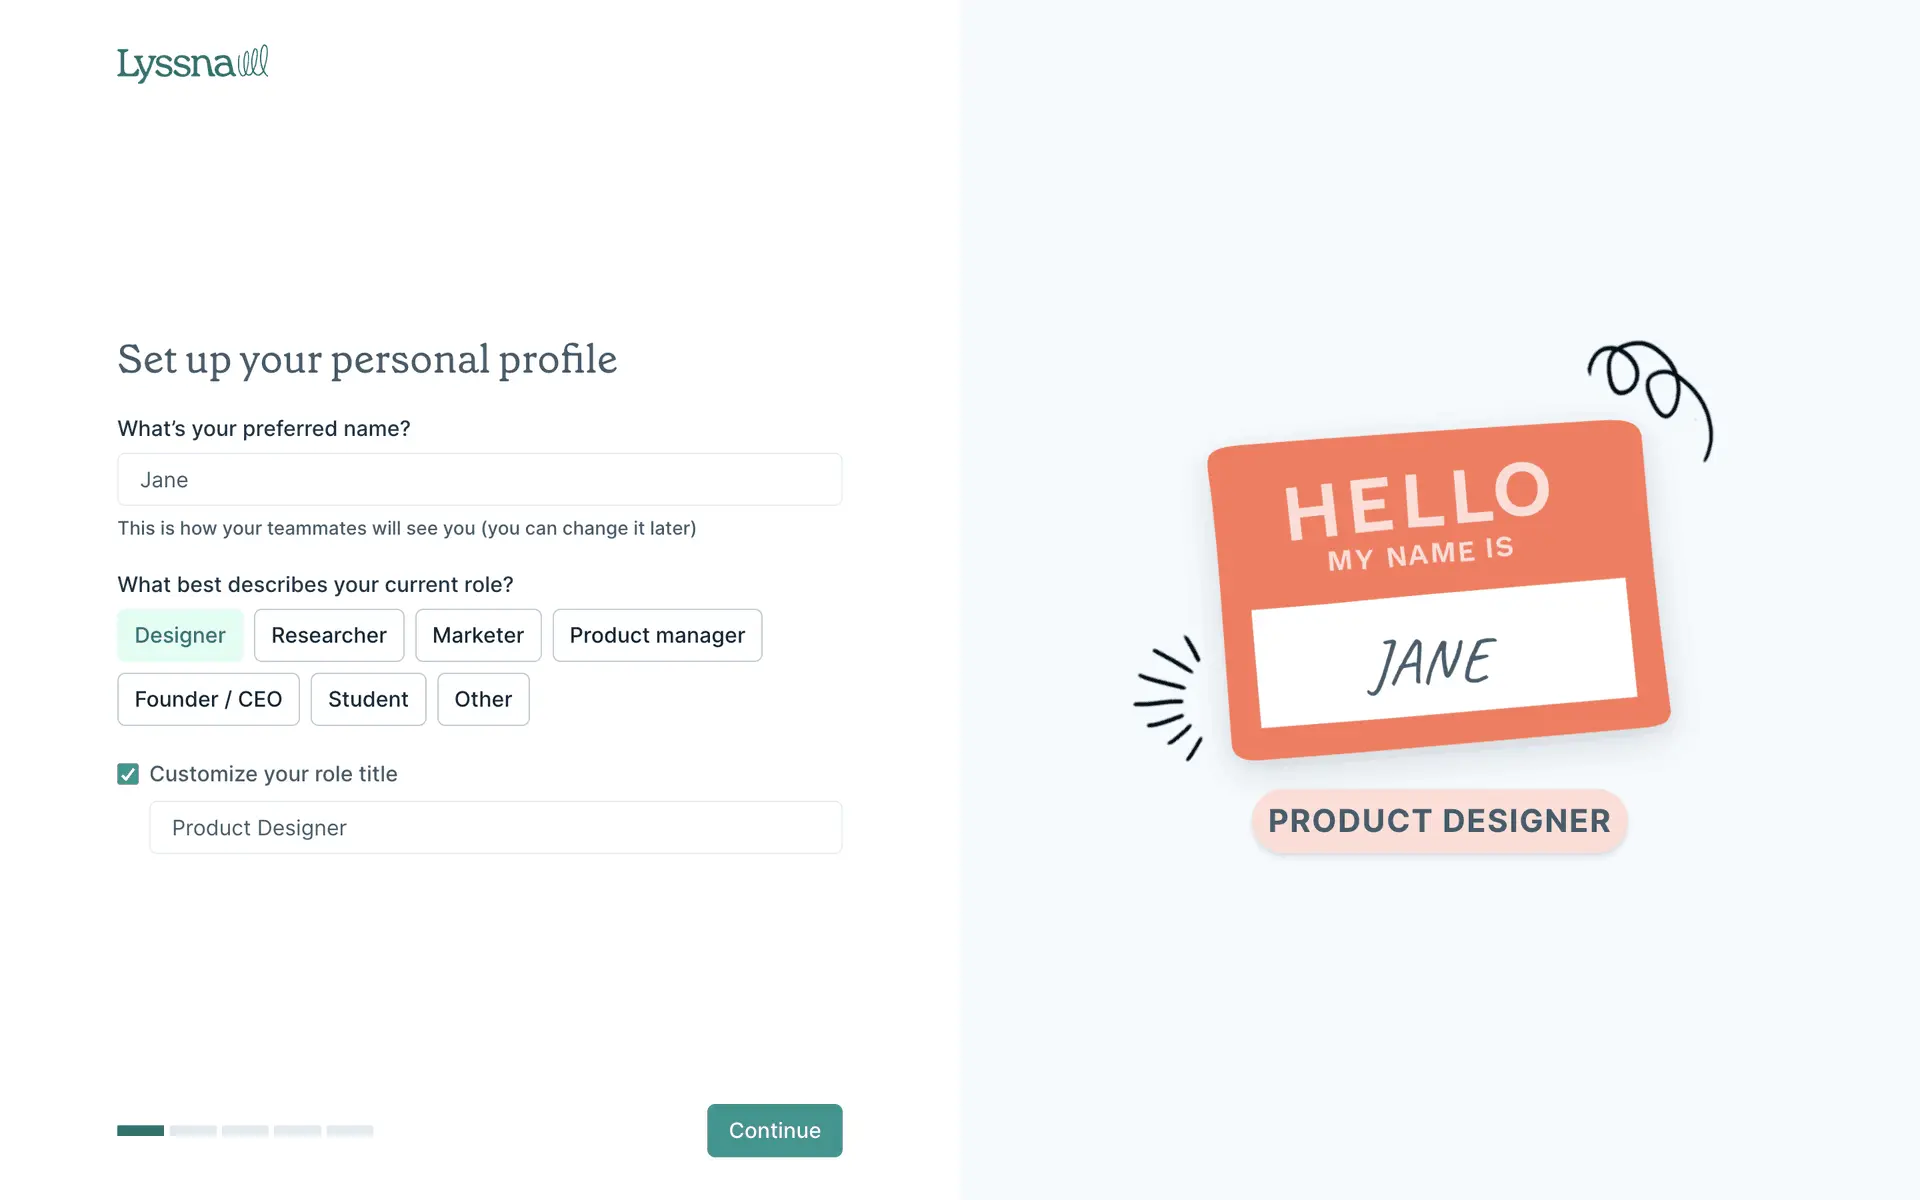
Task: Click the burst lines doodle icon
Action: pos(1168,697)
